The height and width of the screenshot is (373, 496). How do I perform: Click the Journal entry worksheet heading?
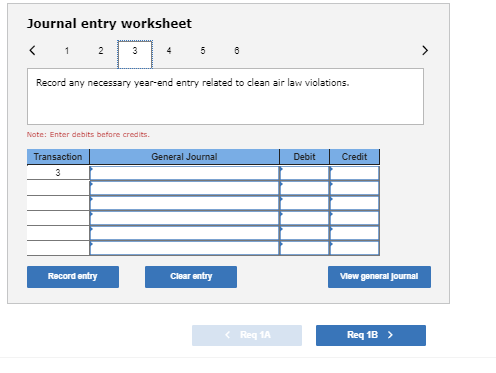point(109,24)
